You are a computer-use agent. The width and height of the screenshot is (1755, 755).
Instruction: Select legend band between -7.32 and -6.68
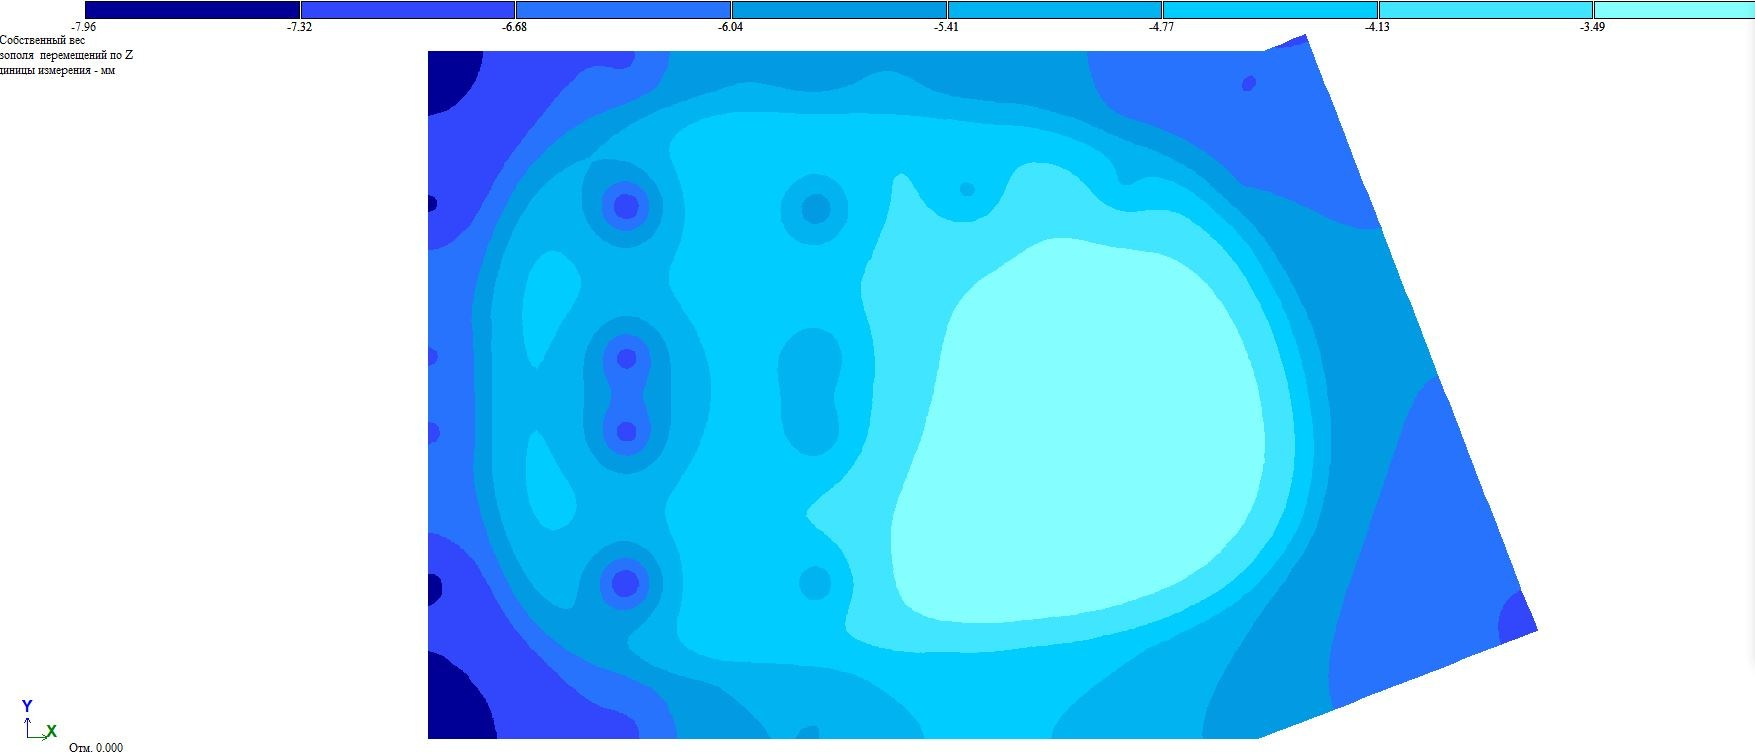tap(407, 10)
